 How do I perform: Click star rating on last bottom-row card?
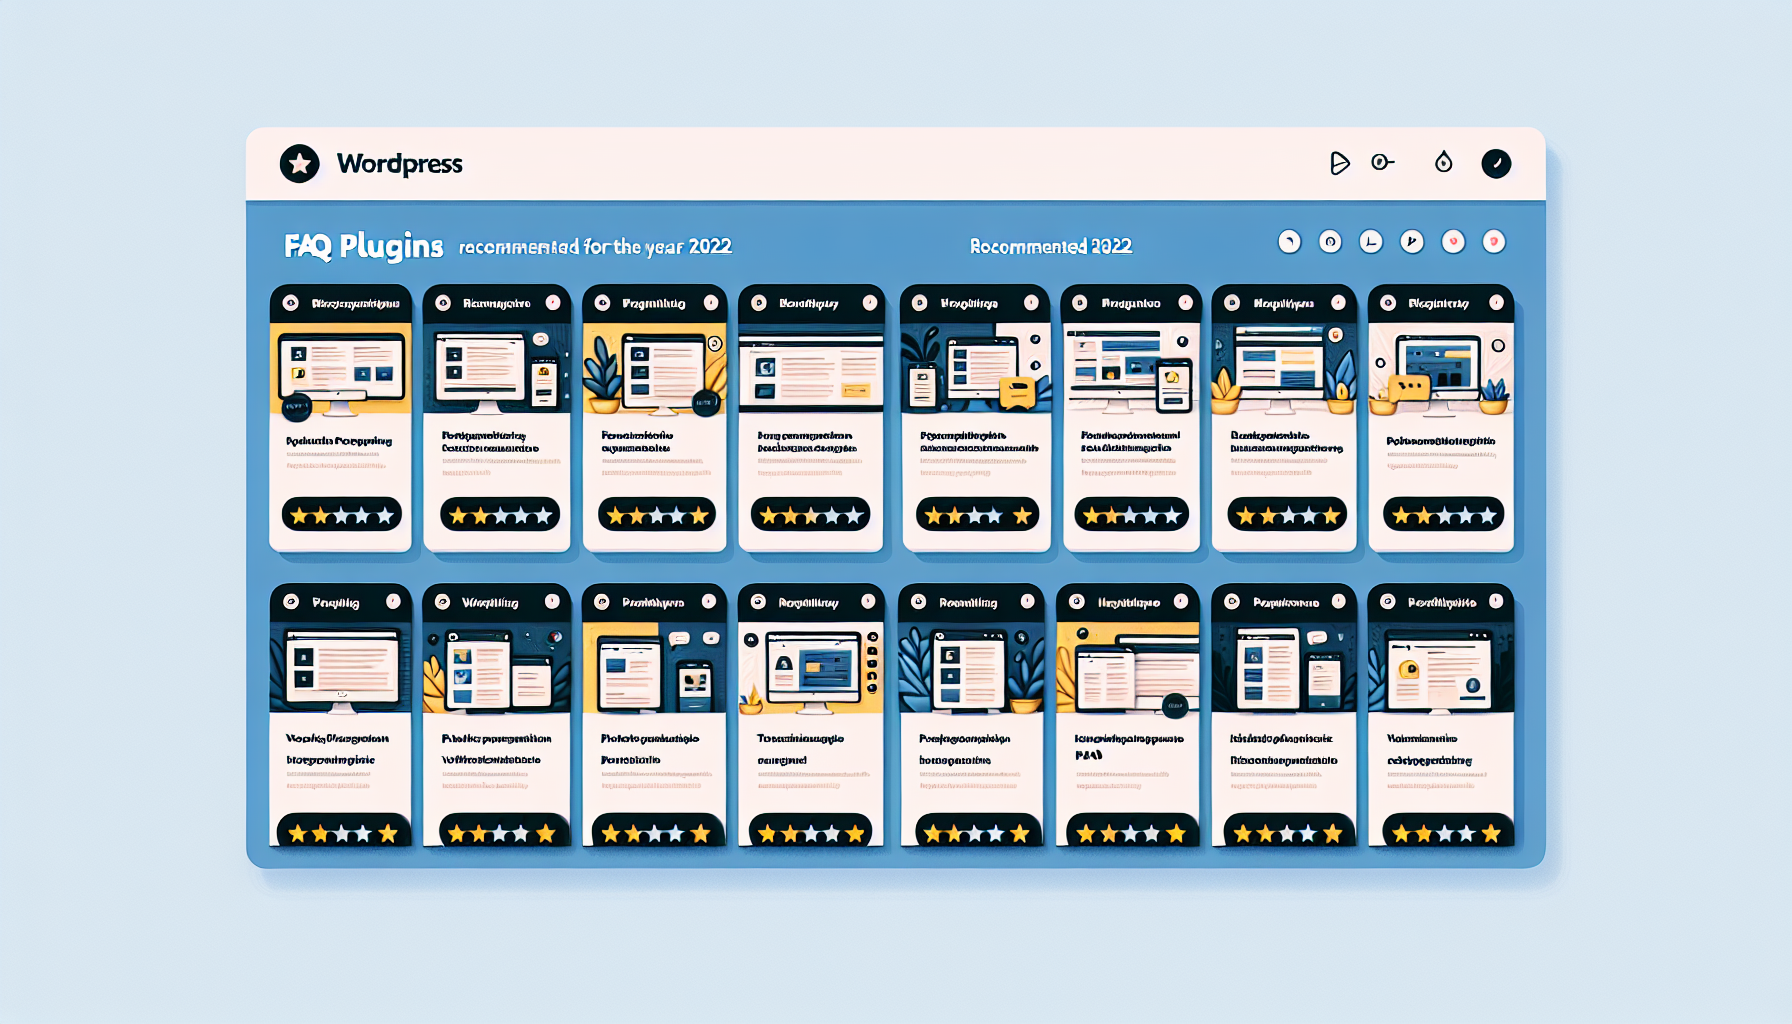[1447, 832]
